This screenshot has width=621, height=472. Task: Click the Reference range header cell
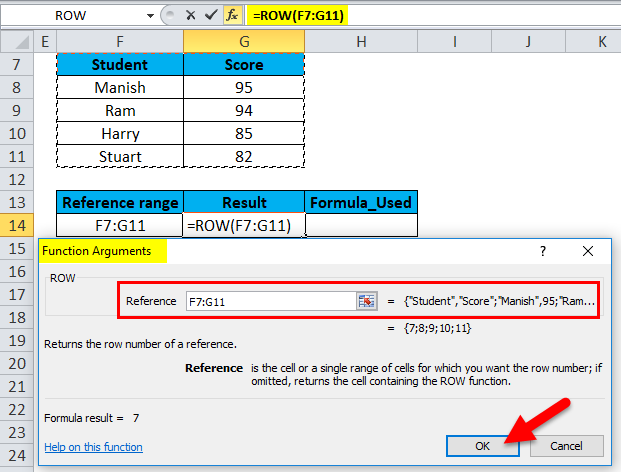click(x=120, y=202)
